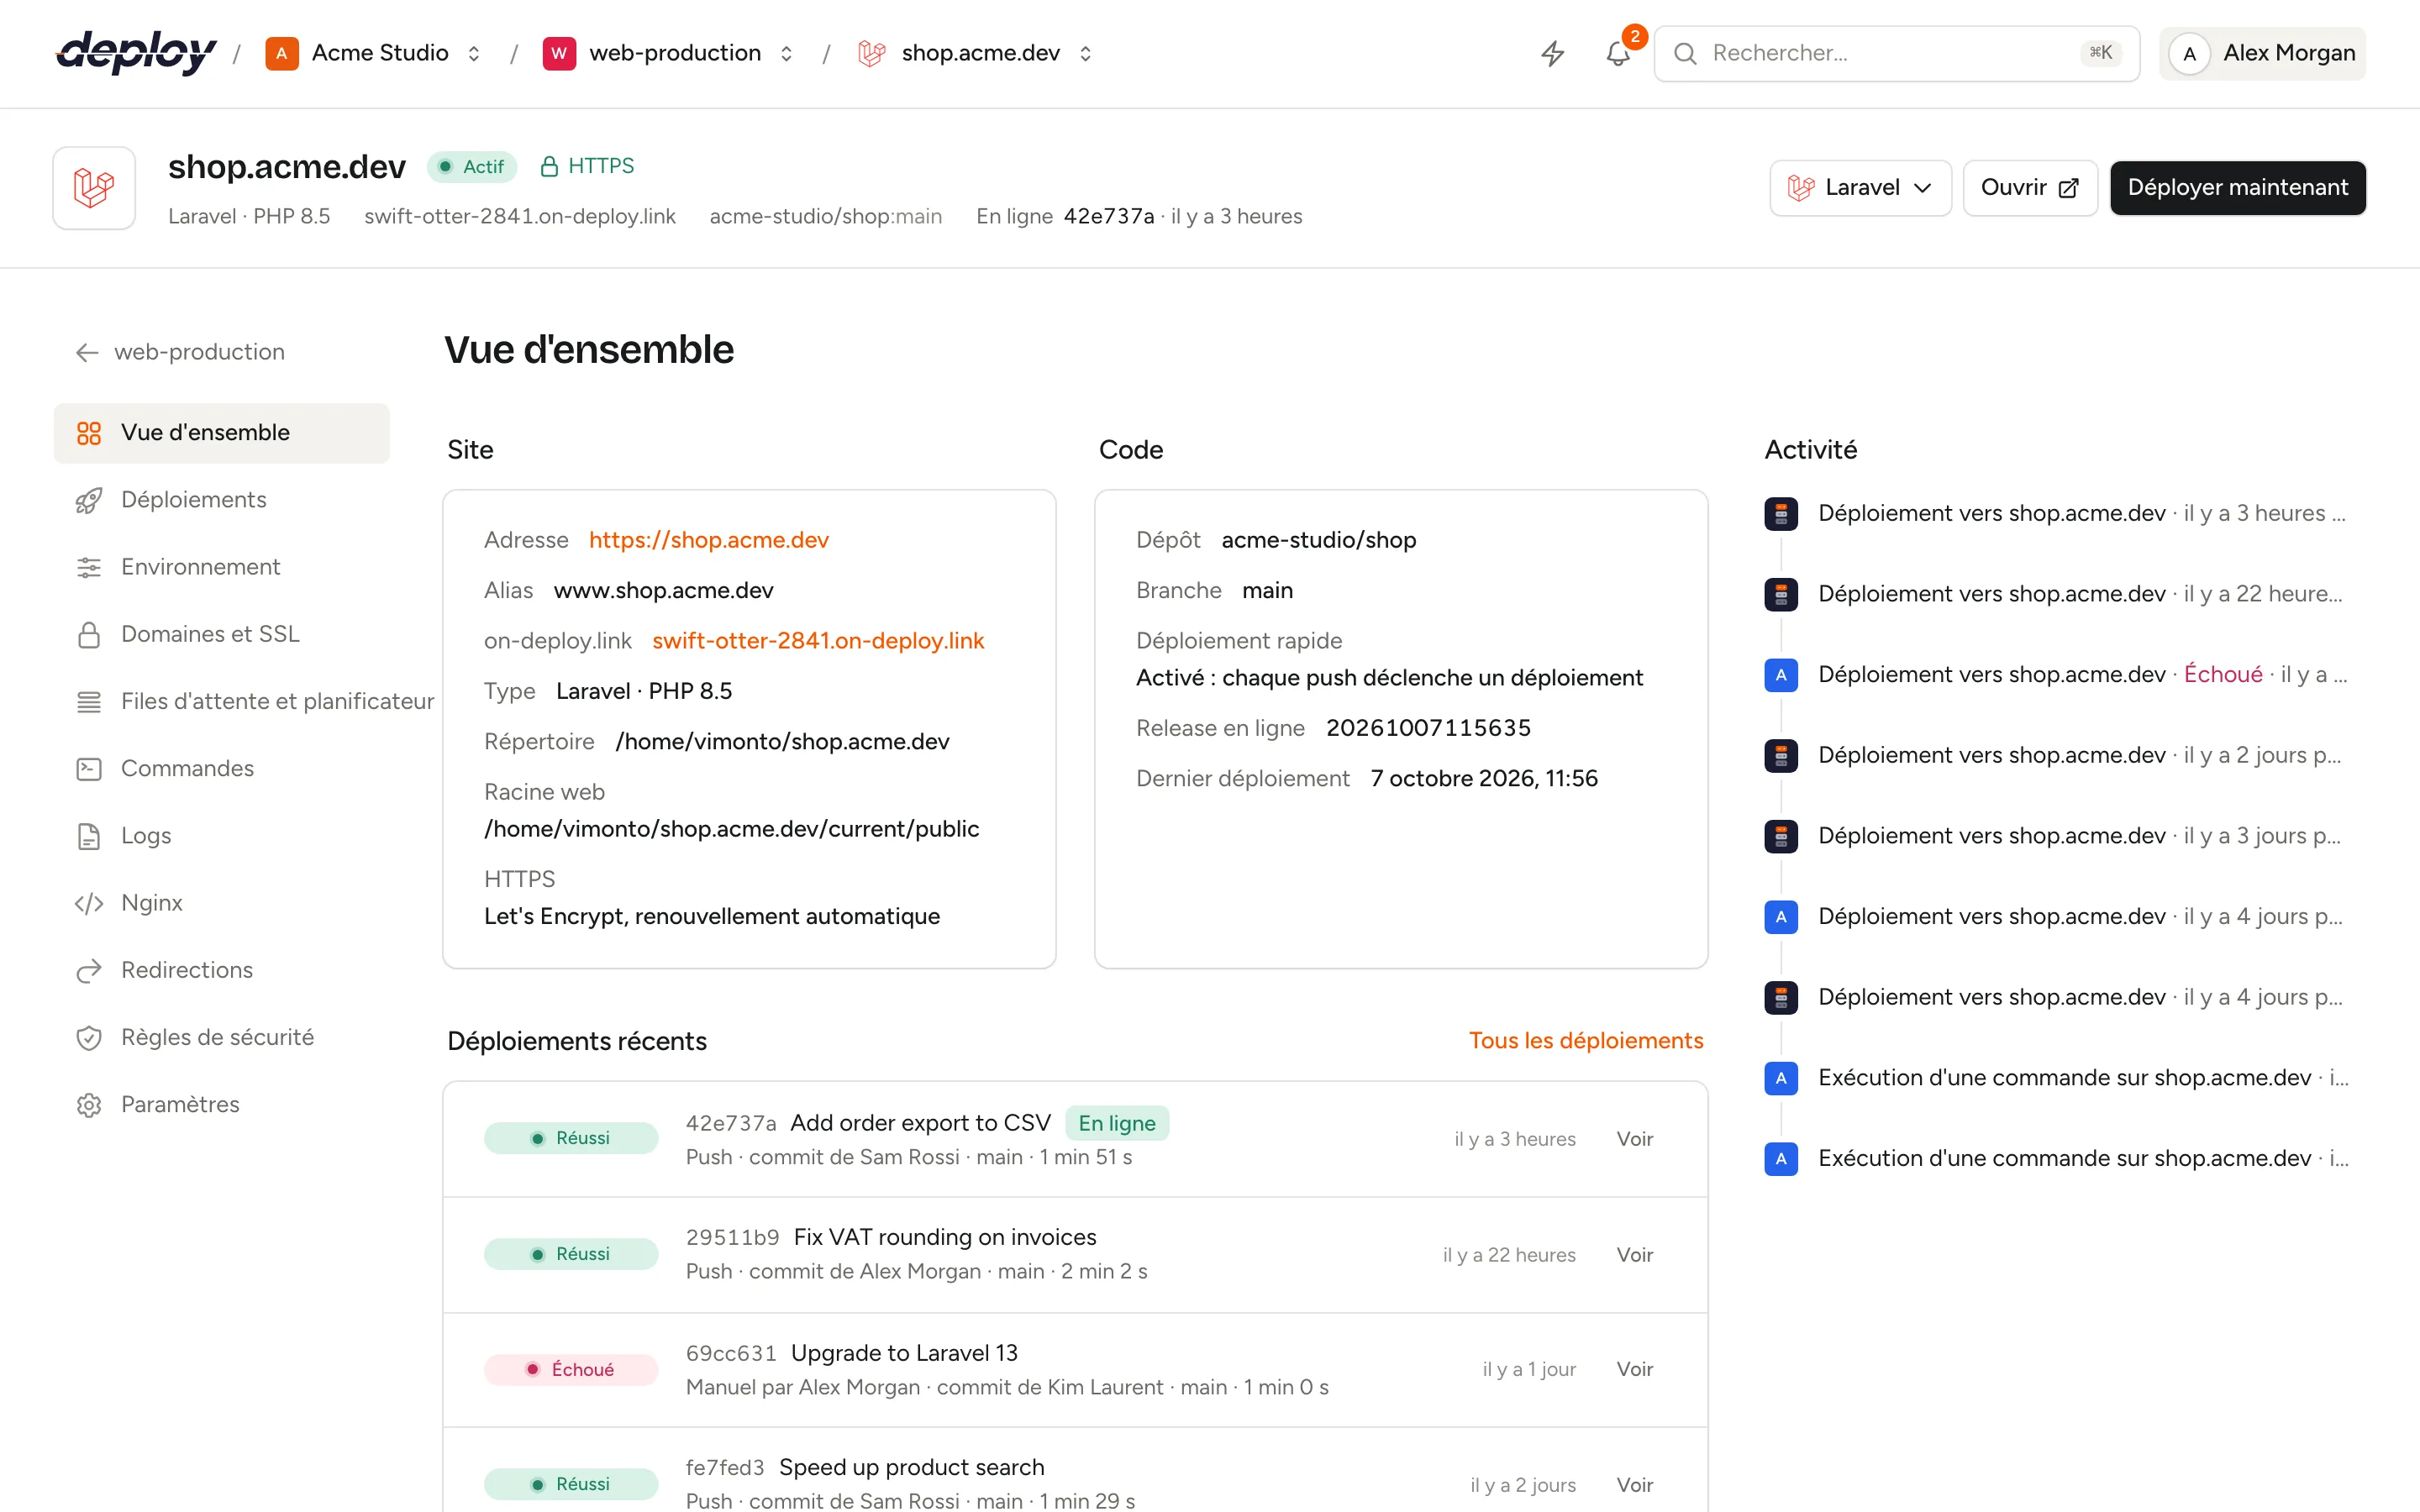Viewport: 2420px width, 1512px height.
Task: Click the Actif status badge
Action: click(x=472, y=166)
